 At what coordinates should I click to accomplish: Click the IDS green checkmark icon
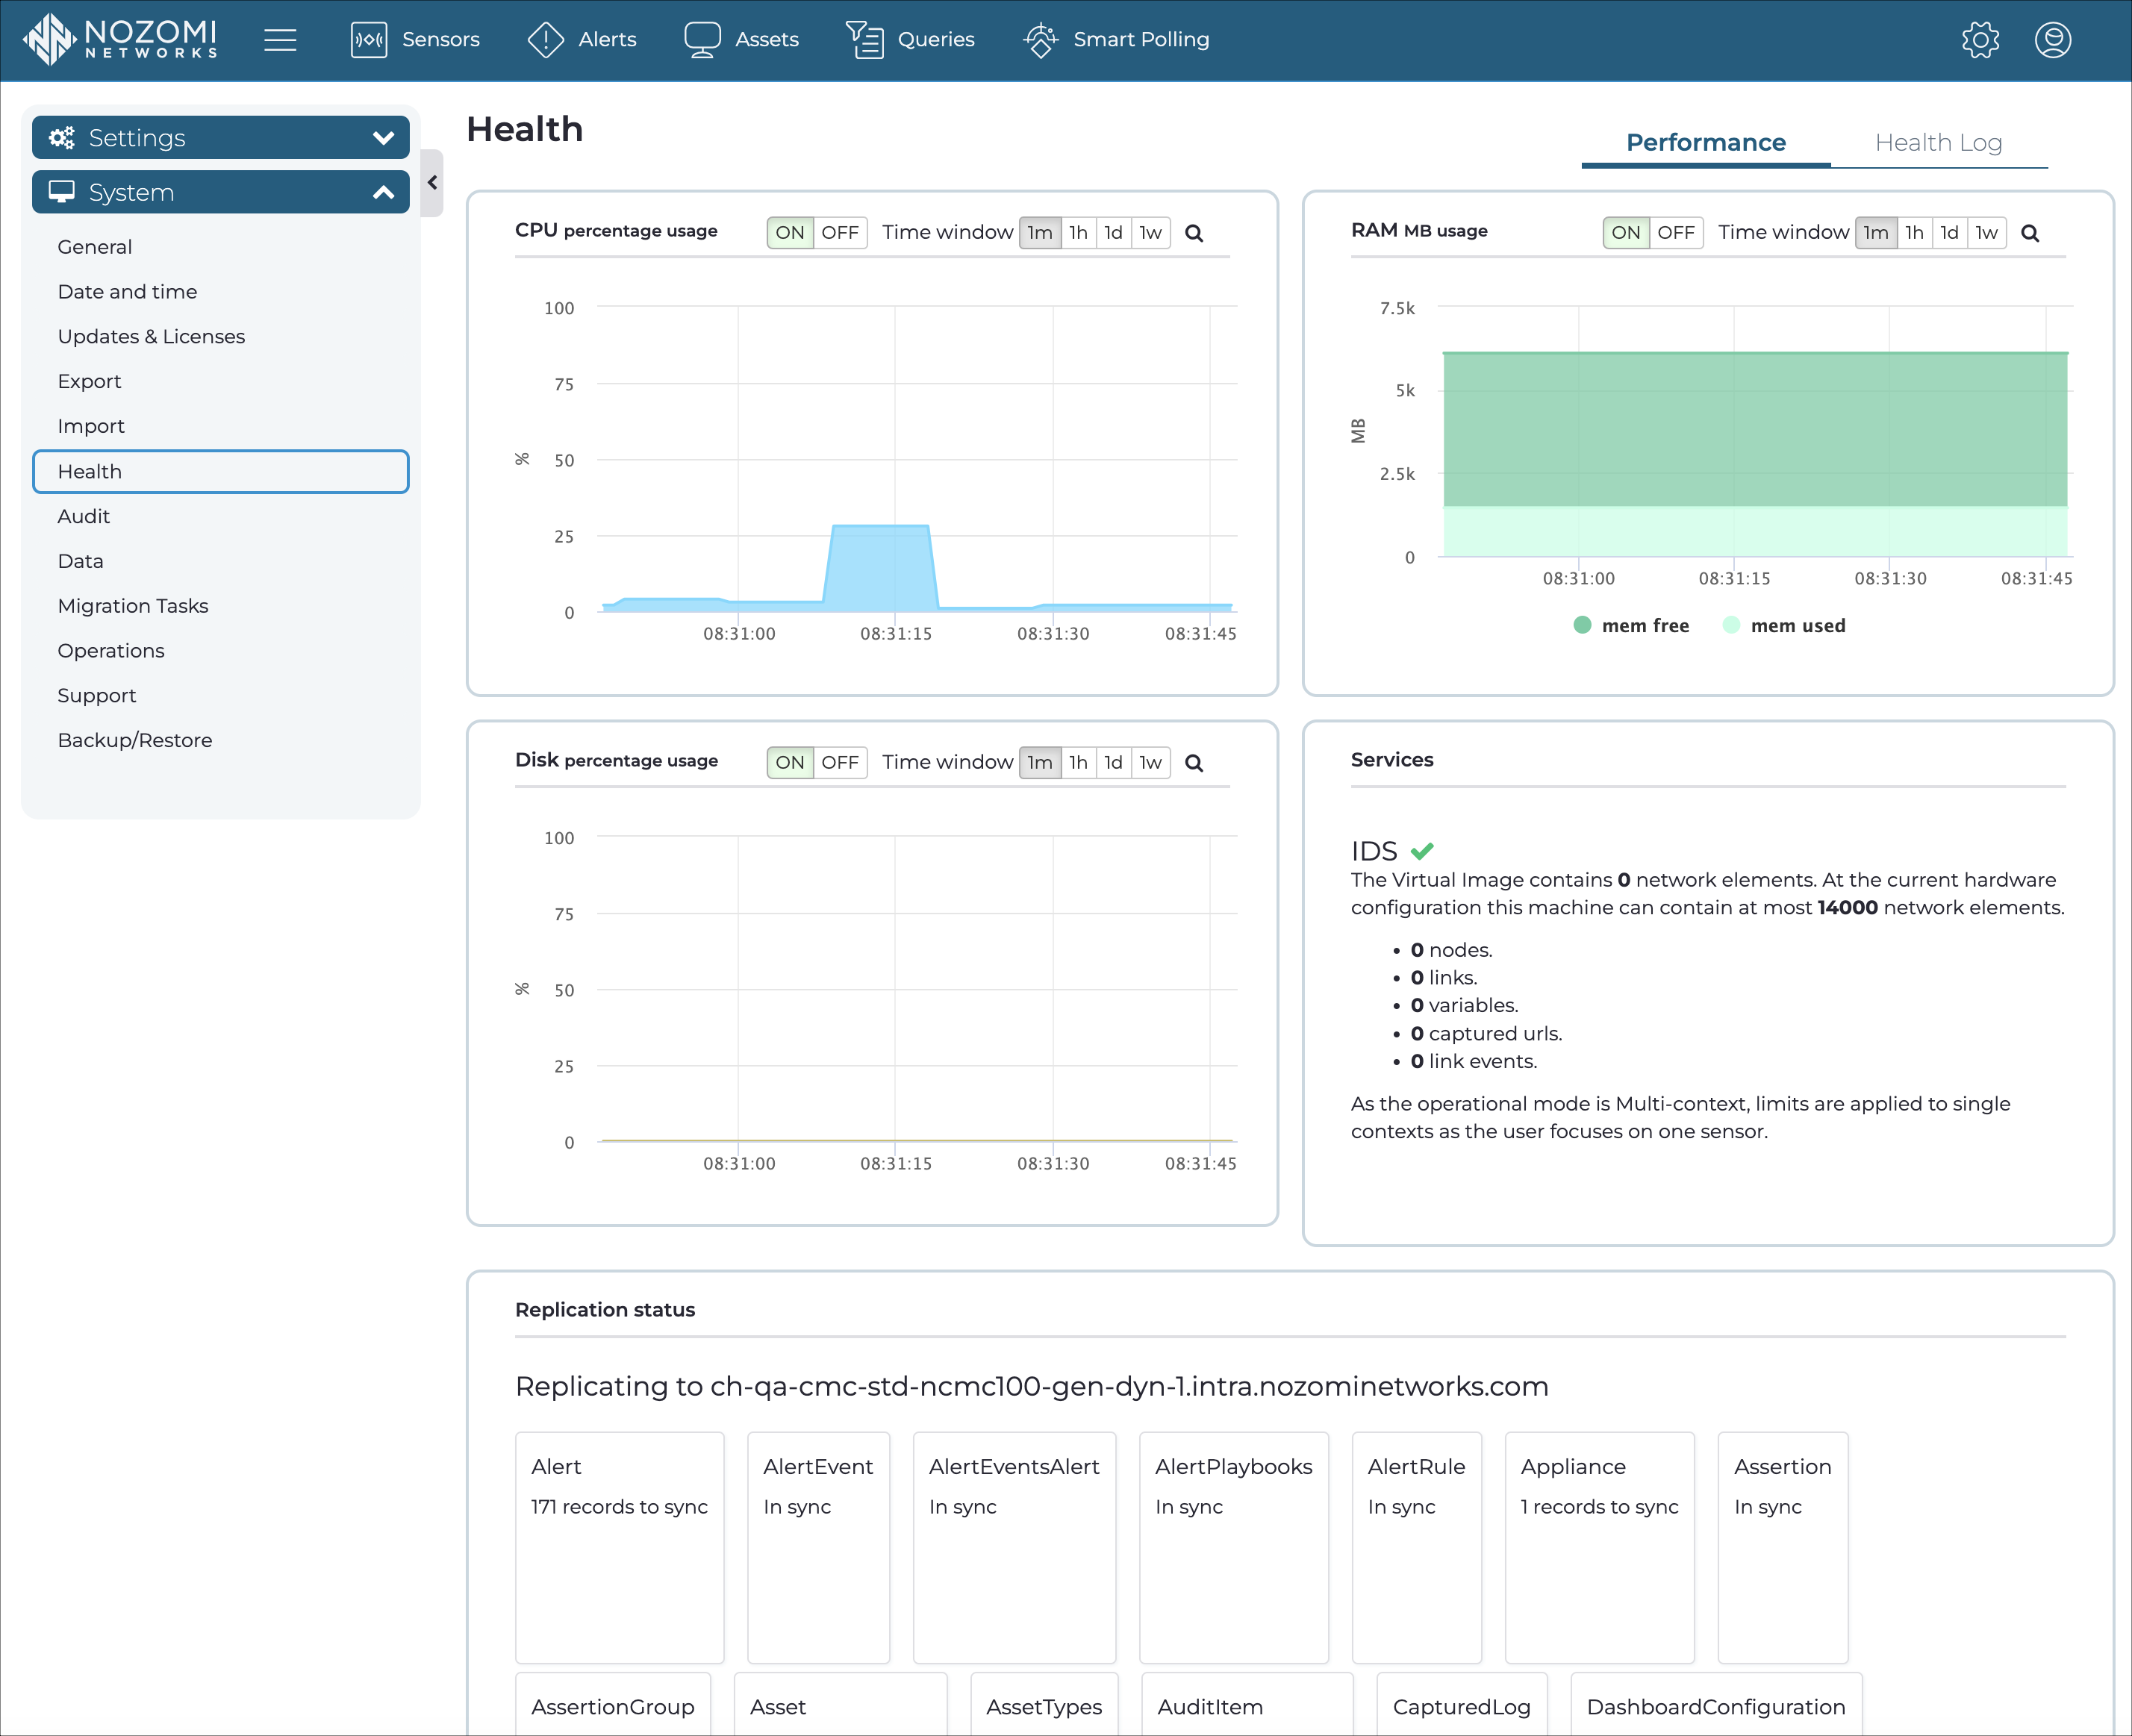(1422, 851)
